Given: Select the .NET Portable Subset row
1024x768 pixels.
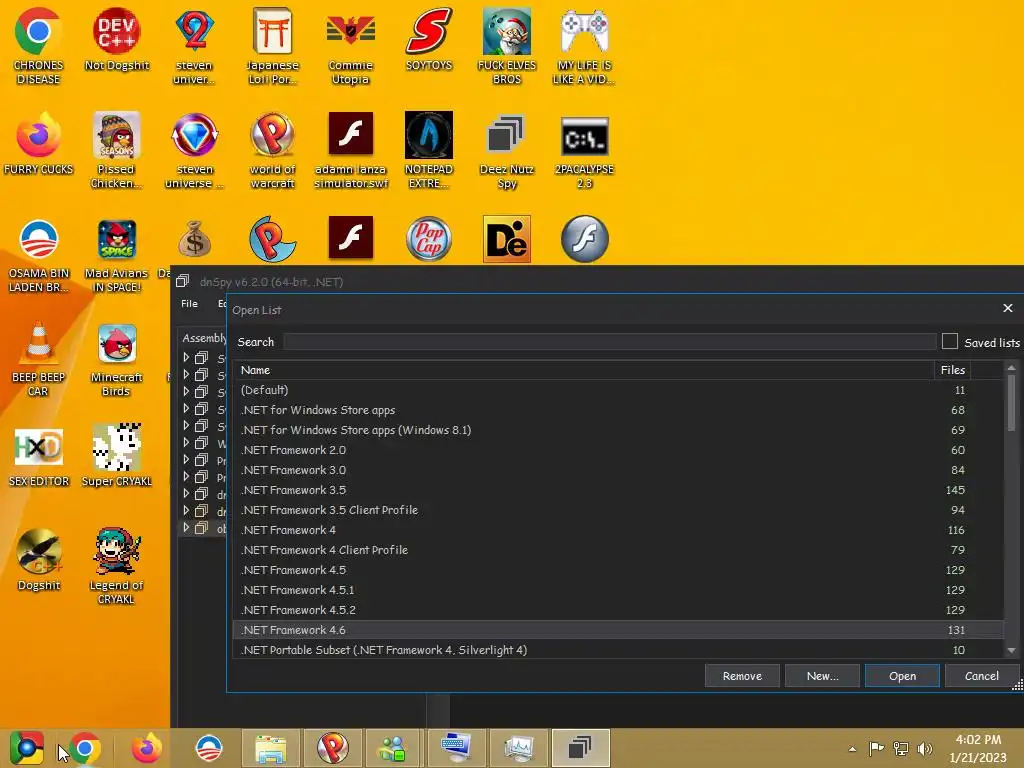Looking at the screenshot, I should tap(618, 650).
